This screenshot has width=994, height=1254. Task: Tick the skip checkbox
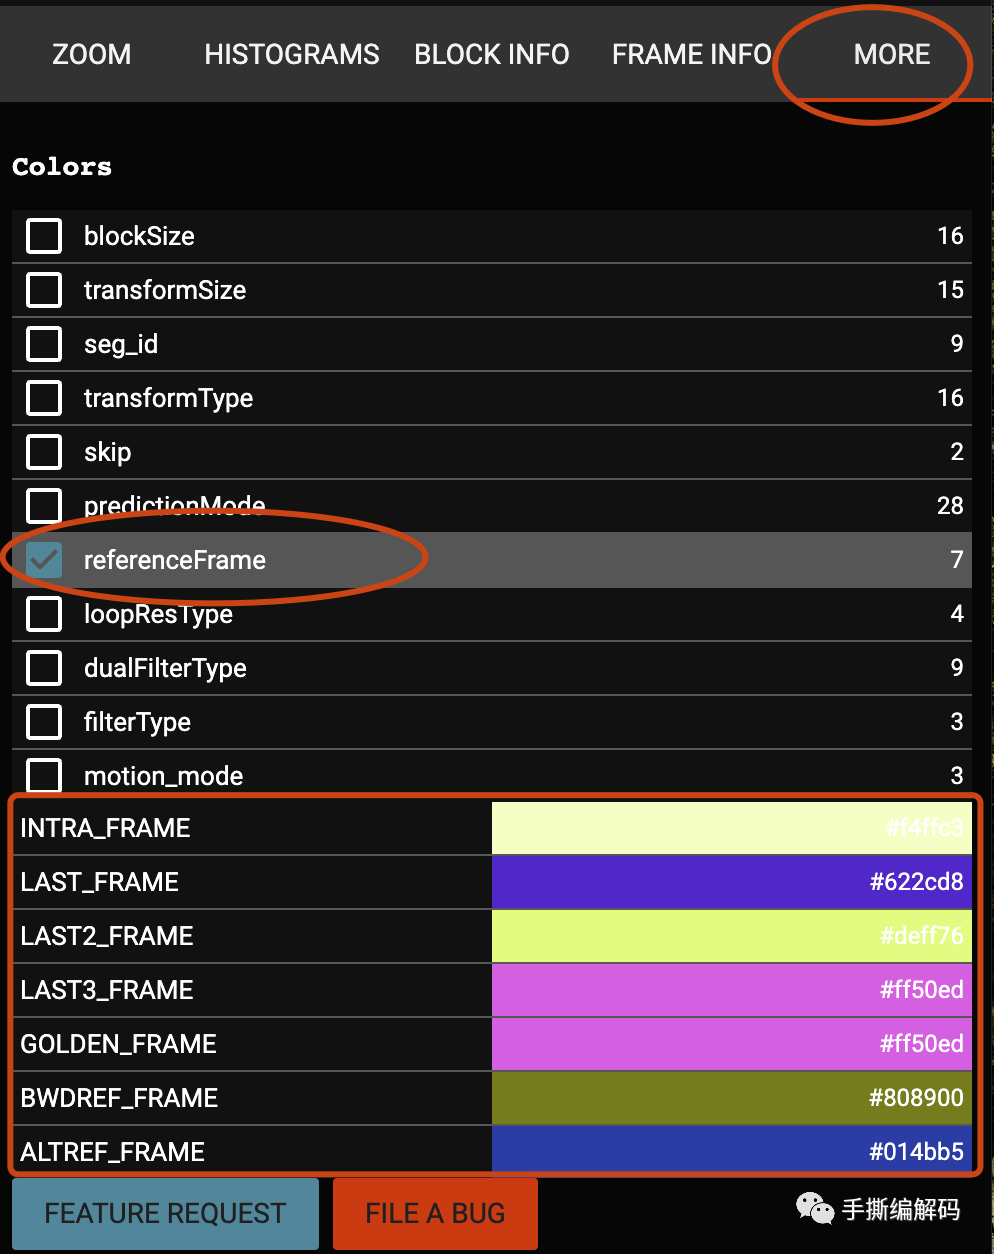44,453
